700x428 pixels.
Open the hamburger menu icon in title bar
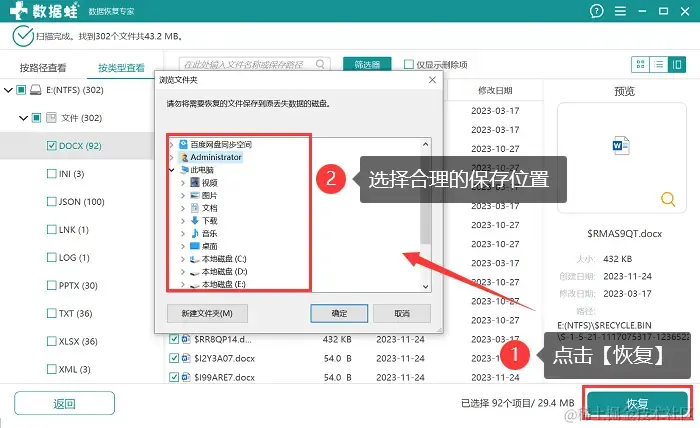620,11
